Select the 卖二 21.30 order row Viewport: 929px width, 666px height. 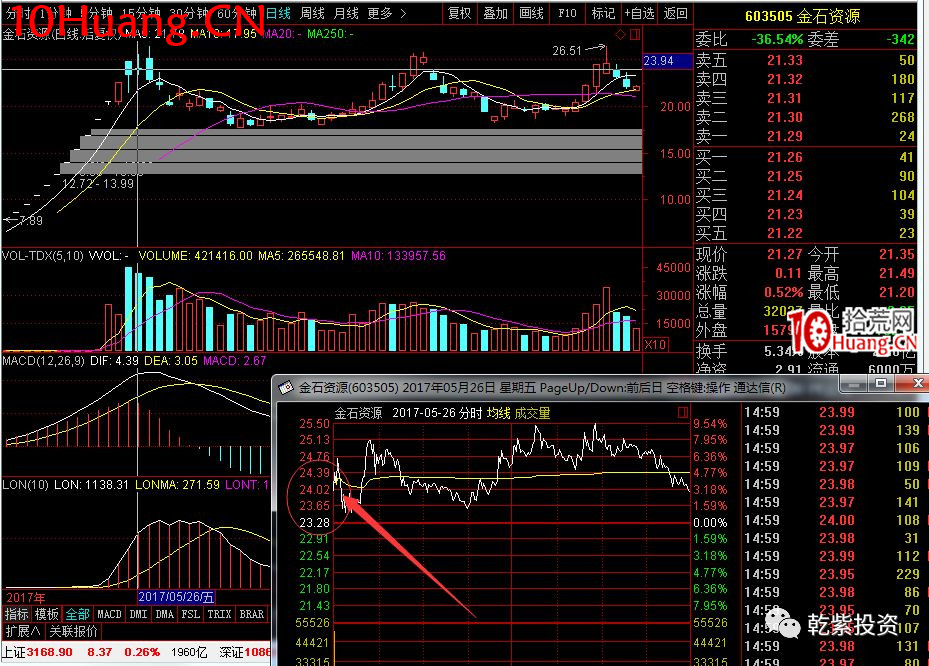(x=805, y=117)
